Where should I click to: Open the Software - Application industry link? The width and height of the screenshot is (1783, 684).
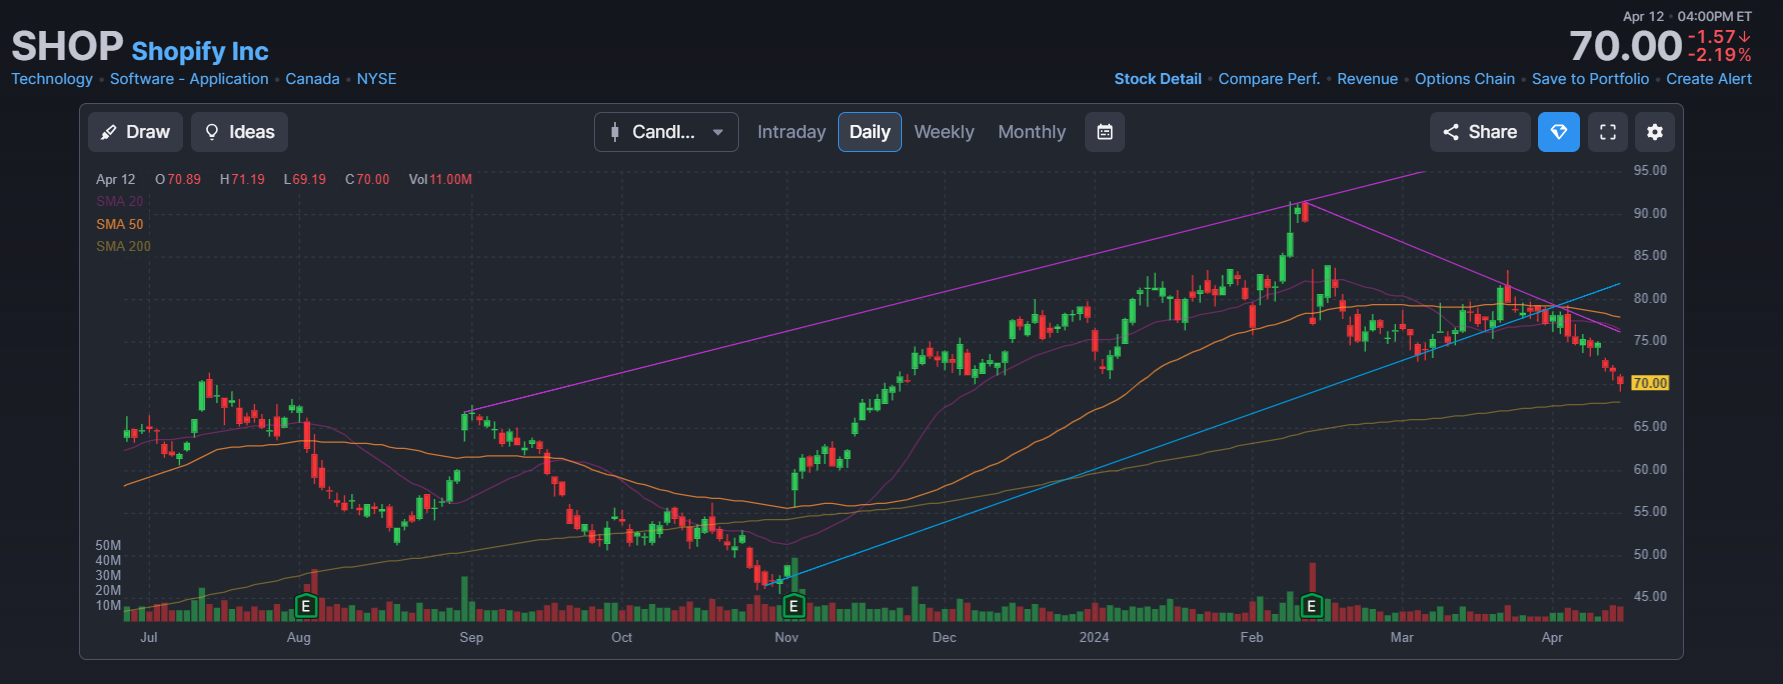(189, 79)
